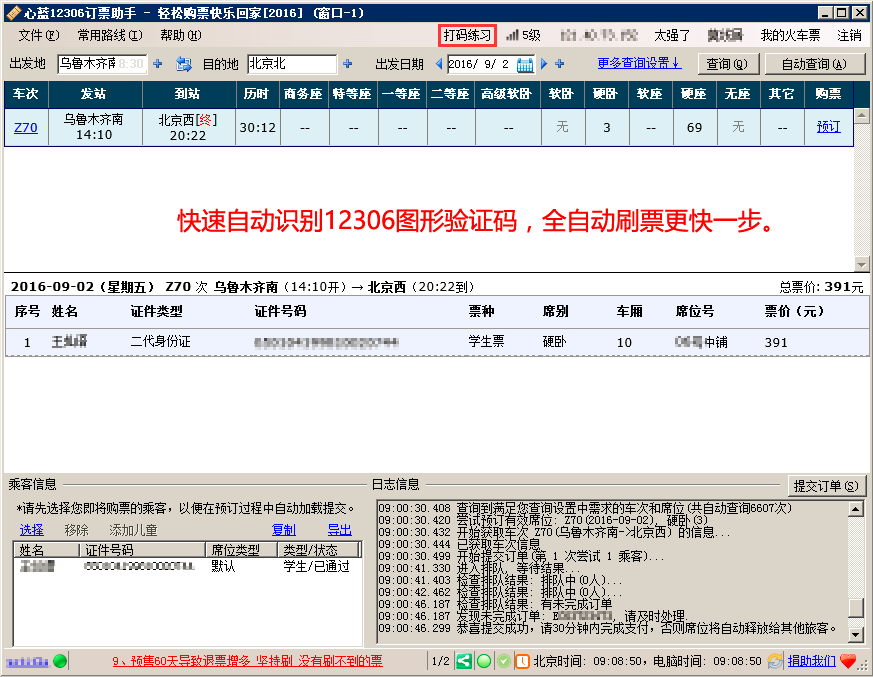Viewport: 873px width, 677px height.
Task: Click the swap departure and destination icon
Action: pos(183,64)
